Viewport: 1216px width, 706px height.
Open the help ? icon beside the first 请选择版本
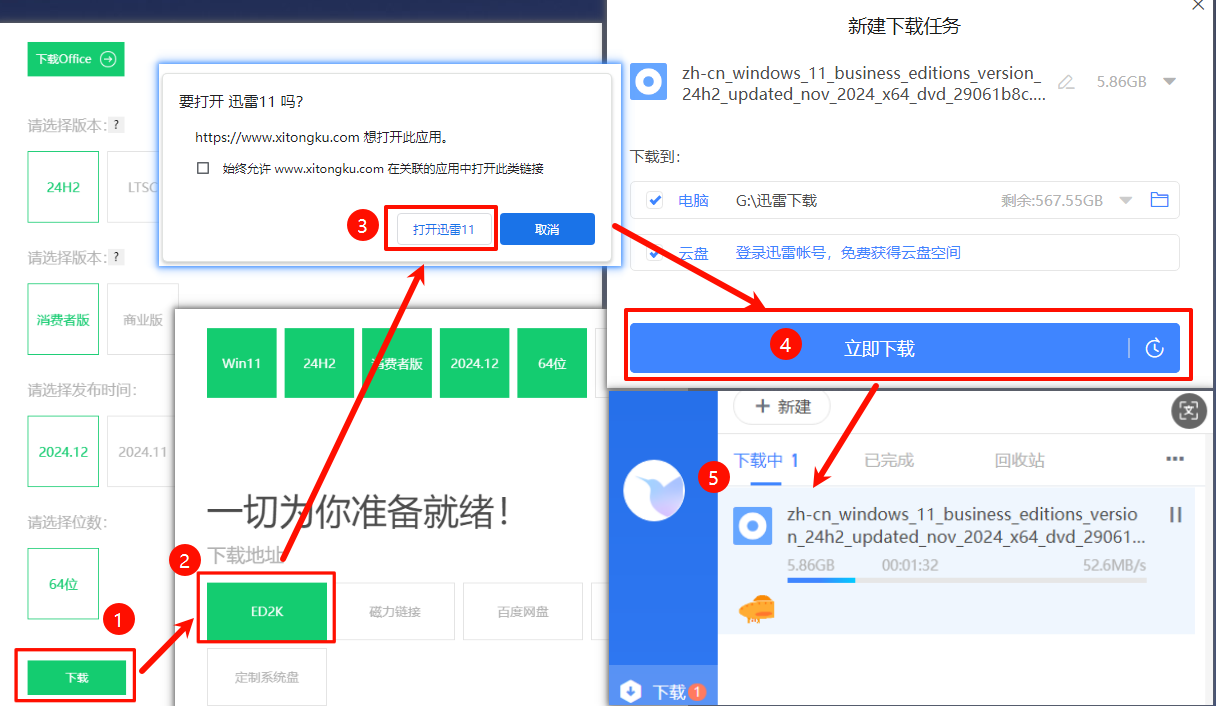point(116,125)
